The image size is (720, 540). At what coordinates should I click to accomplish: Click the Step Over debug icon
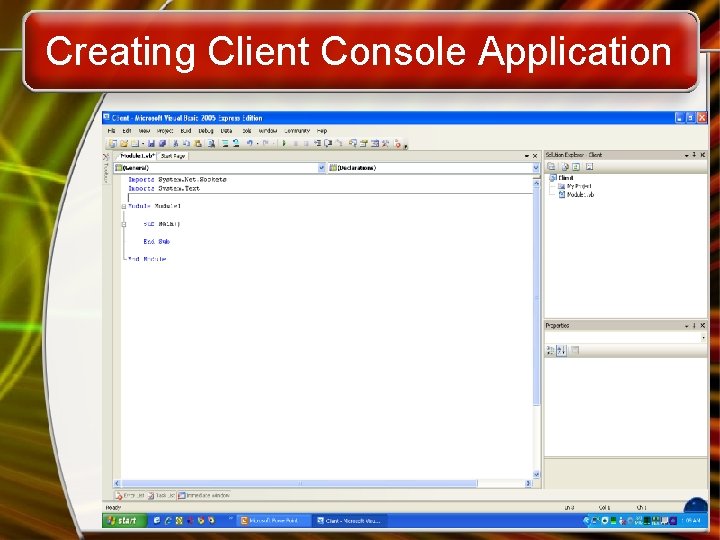click(328, 144)
